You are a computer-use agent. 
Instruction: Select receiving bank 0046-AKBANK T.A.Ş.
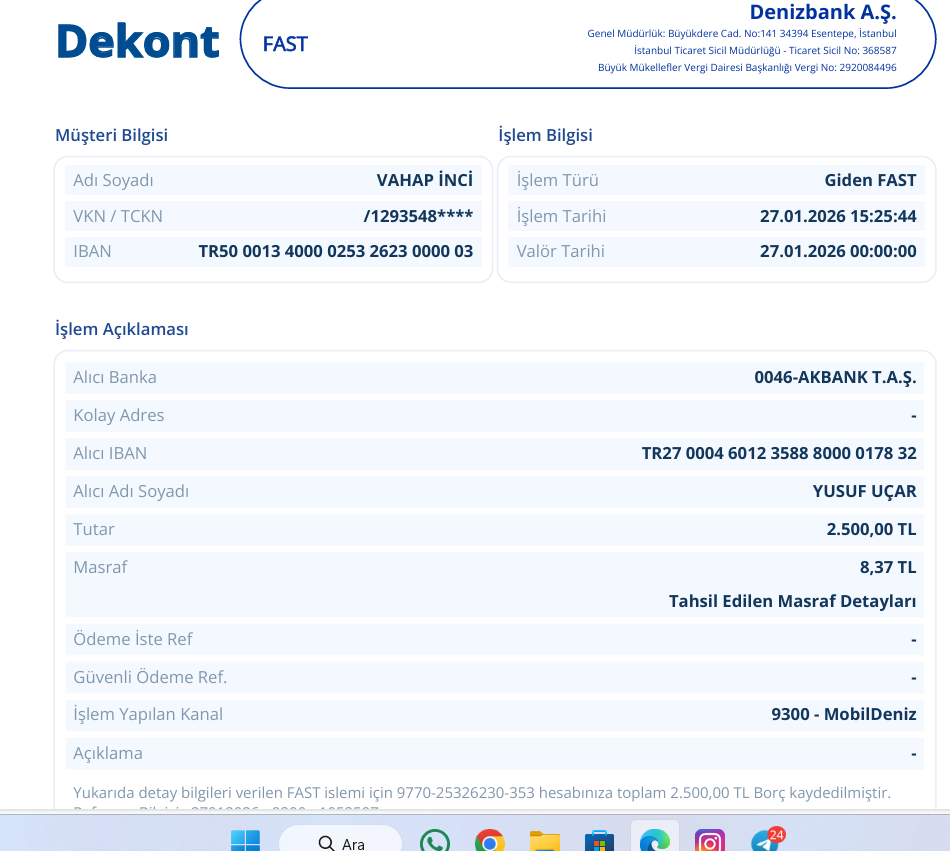[835, 377]
